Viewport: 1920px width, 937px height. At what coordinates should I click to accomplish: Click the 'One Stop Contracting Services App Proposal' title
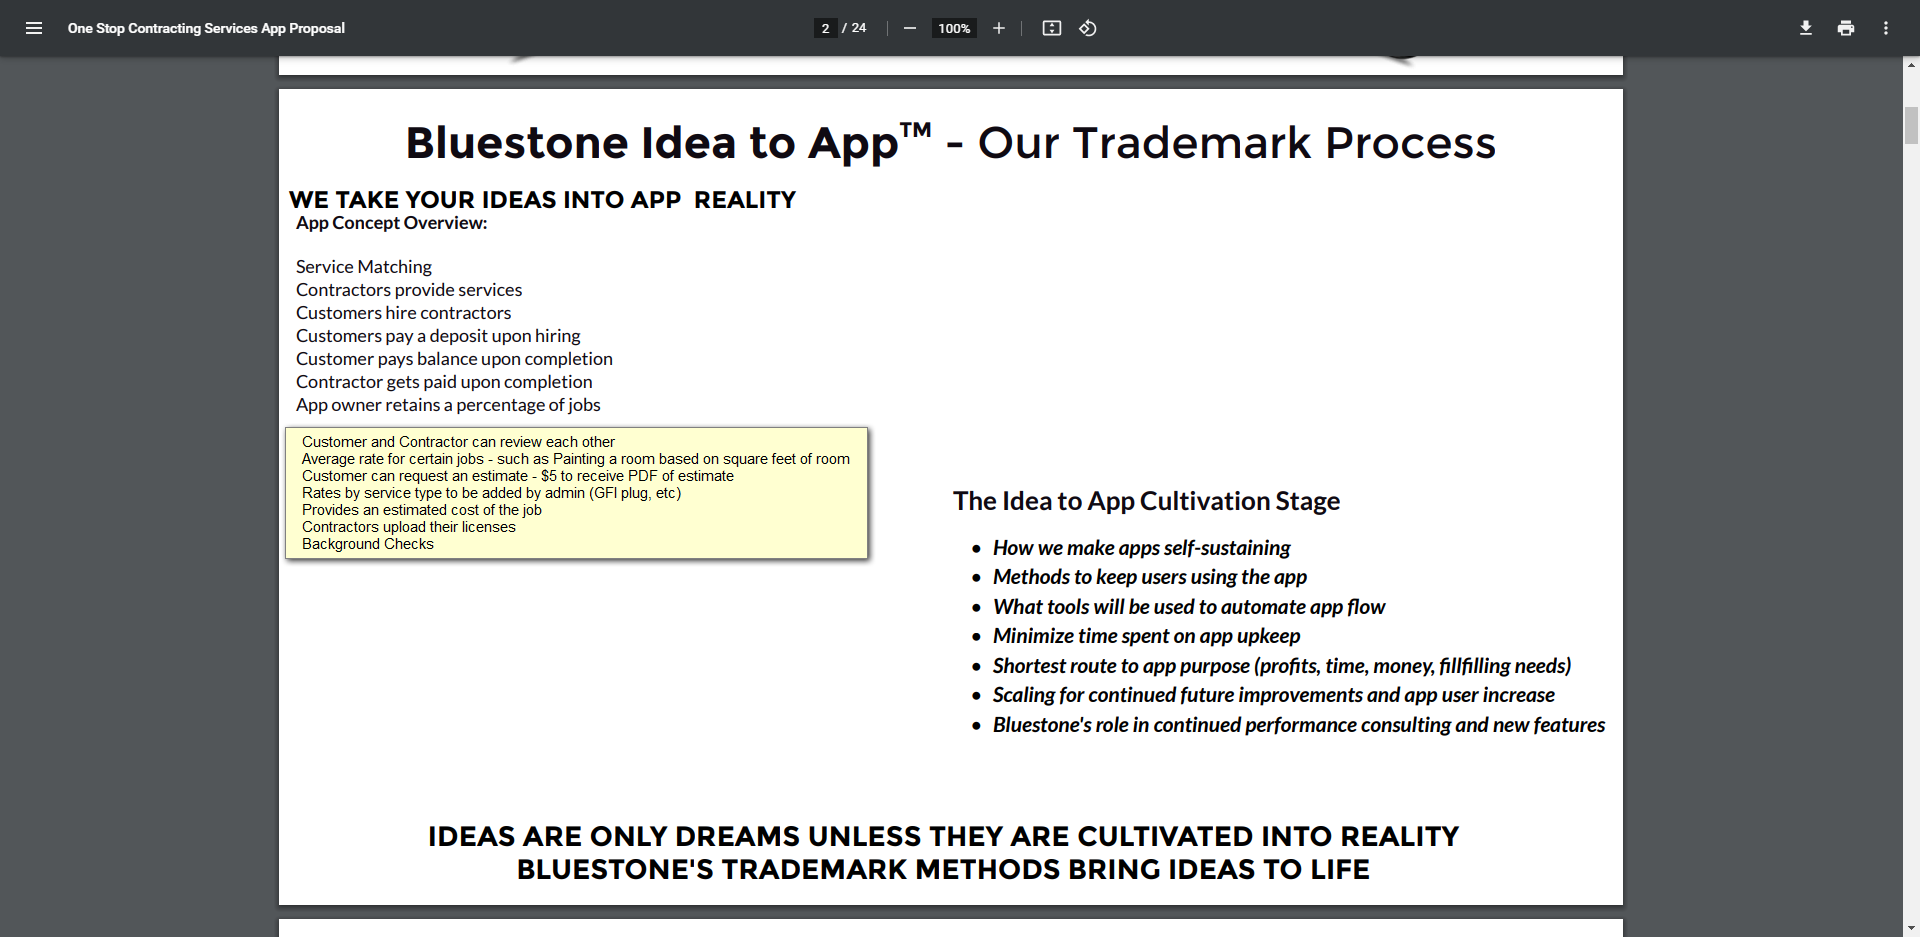[206, 28]
